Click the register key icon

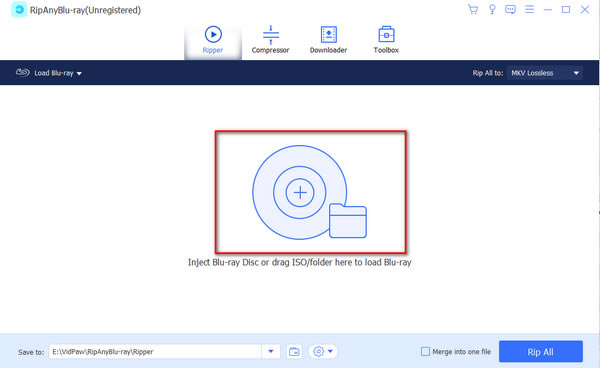pos(492,10)
